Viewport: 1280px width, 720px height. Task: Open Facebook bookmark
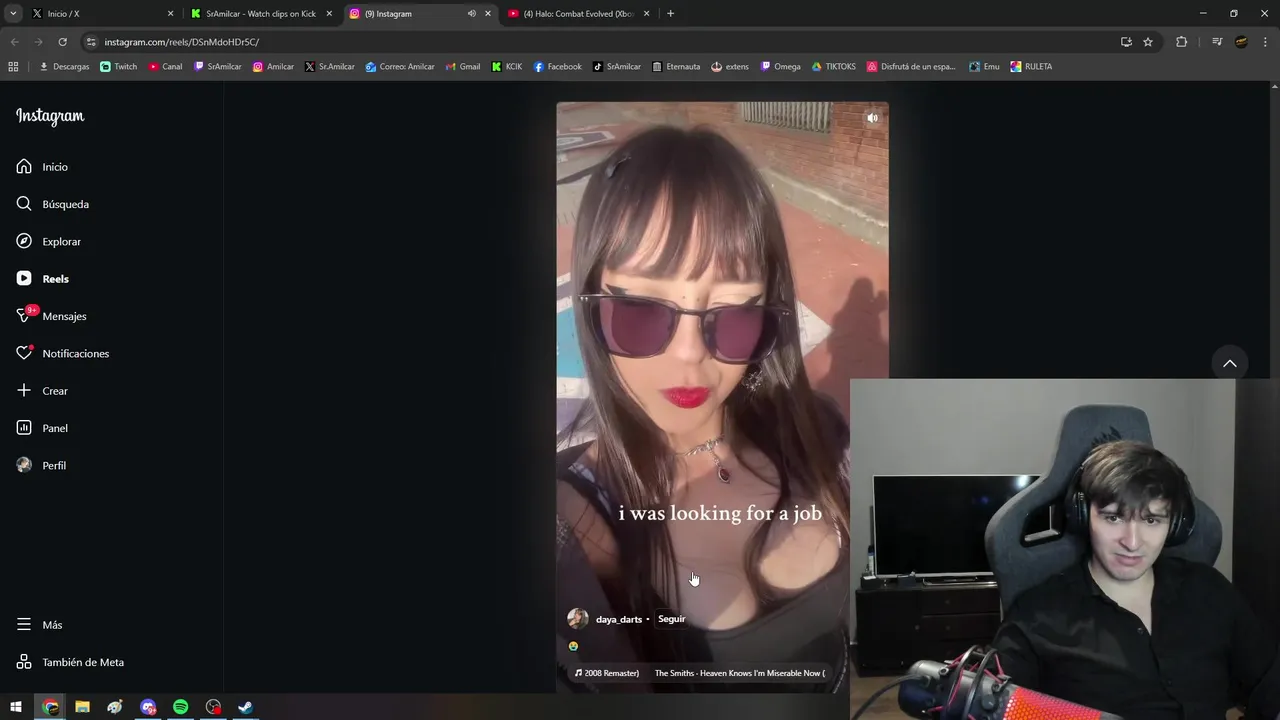[557, 67]
